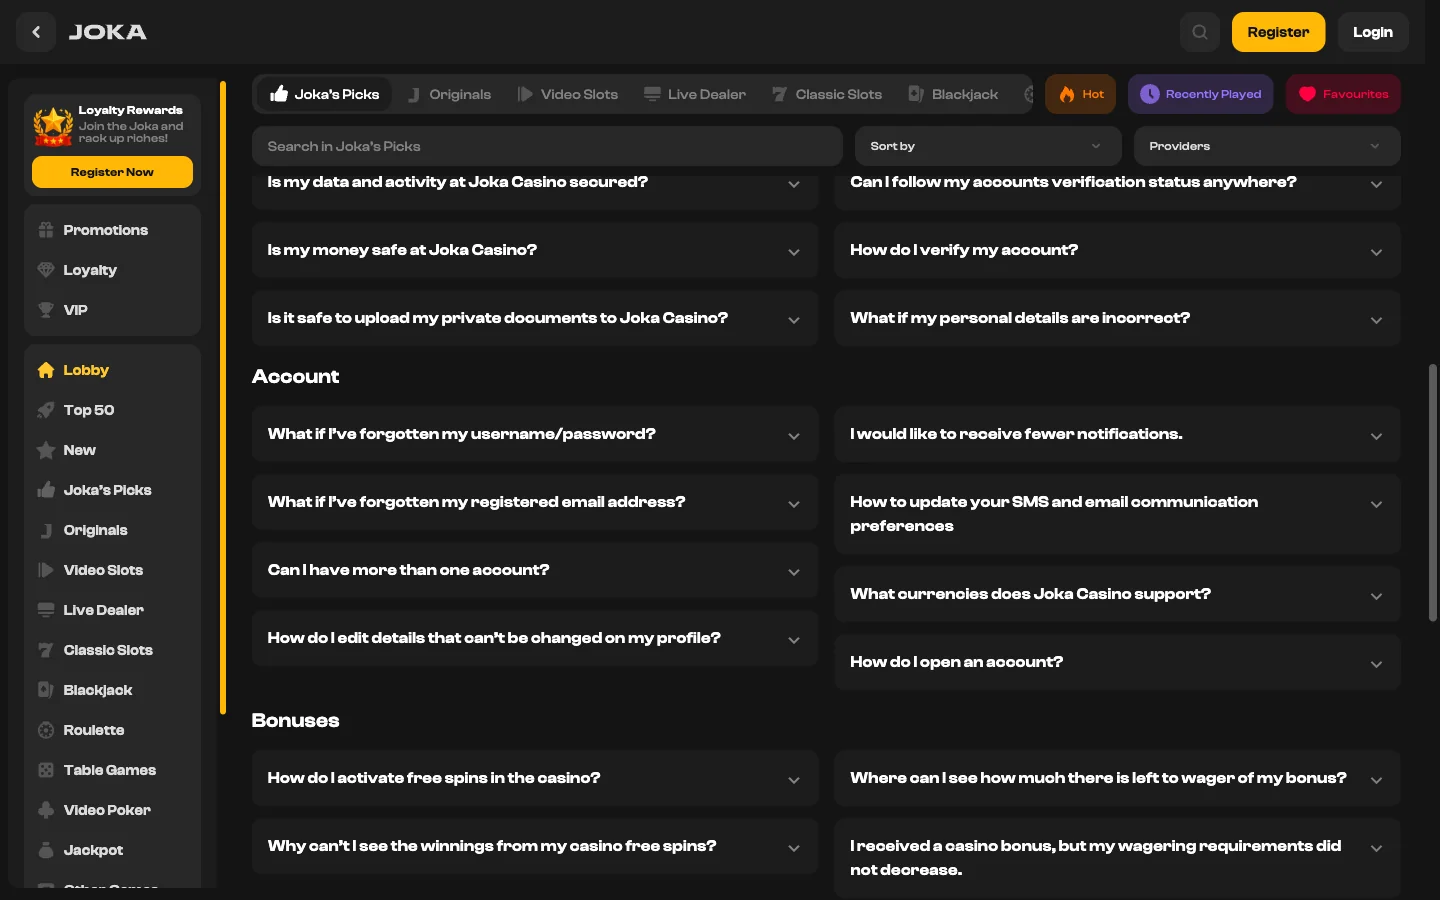Click the Classic Slots icon in sidebar
The image size is (1440, 900).
[x=46, y=650]
